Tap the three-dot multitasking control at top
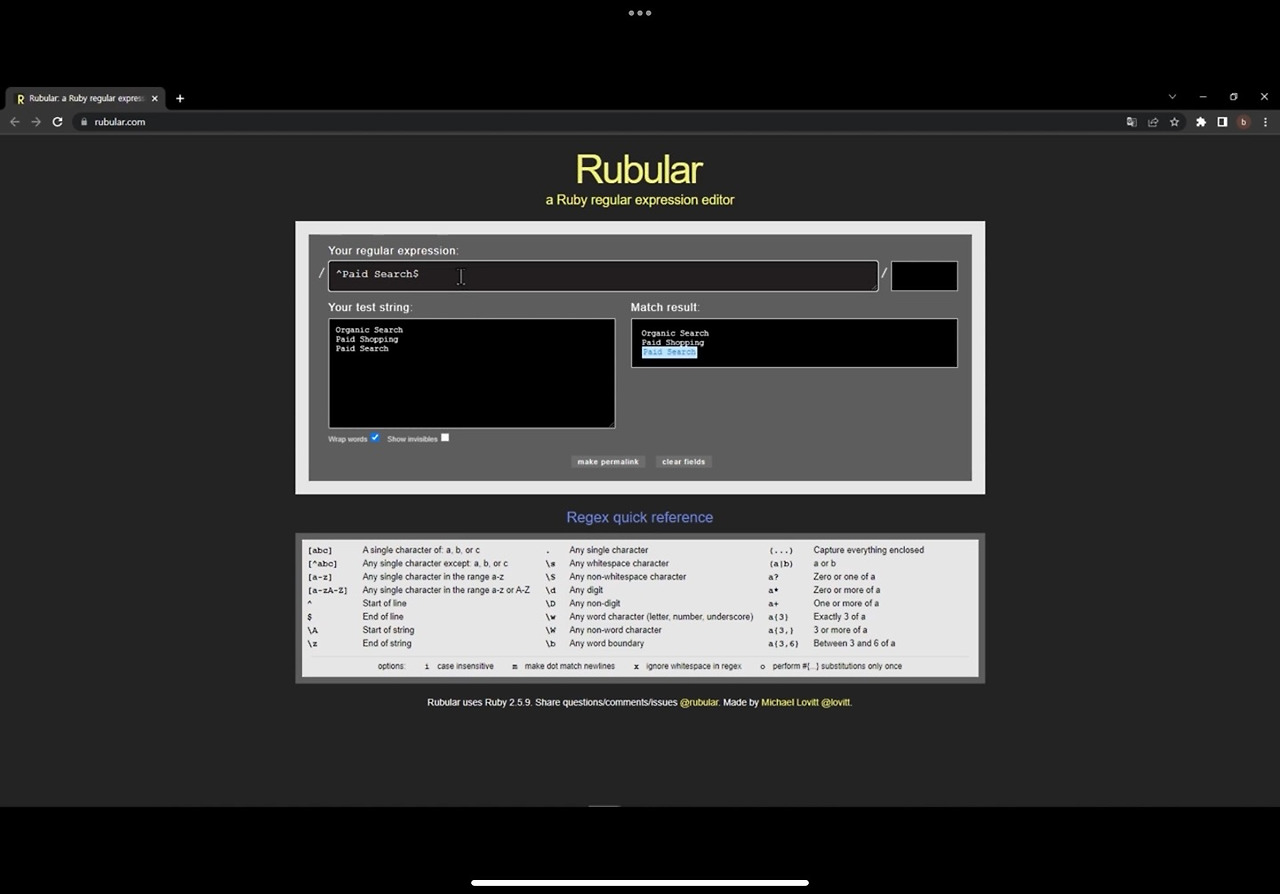The image size is (1280, 894). coord(640,13)
